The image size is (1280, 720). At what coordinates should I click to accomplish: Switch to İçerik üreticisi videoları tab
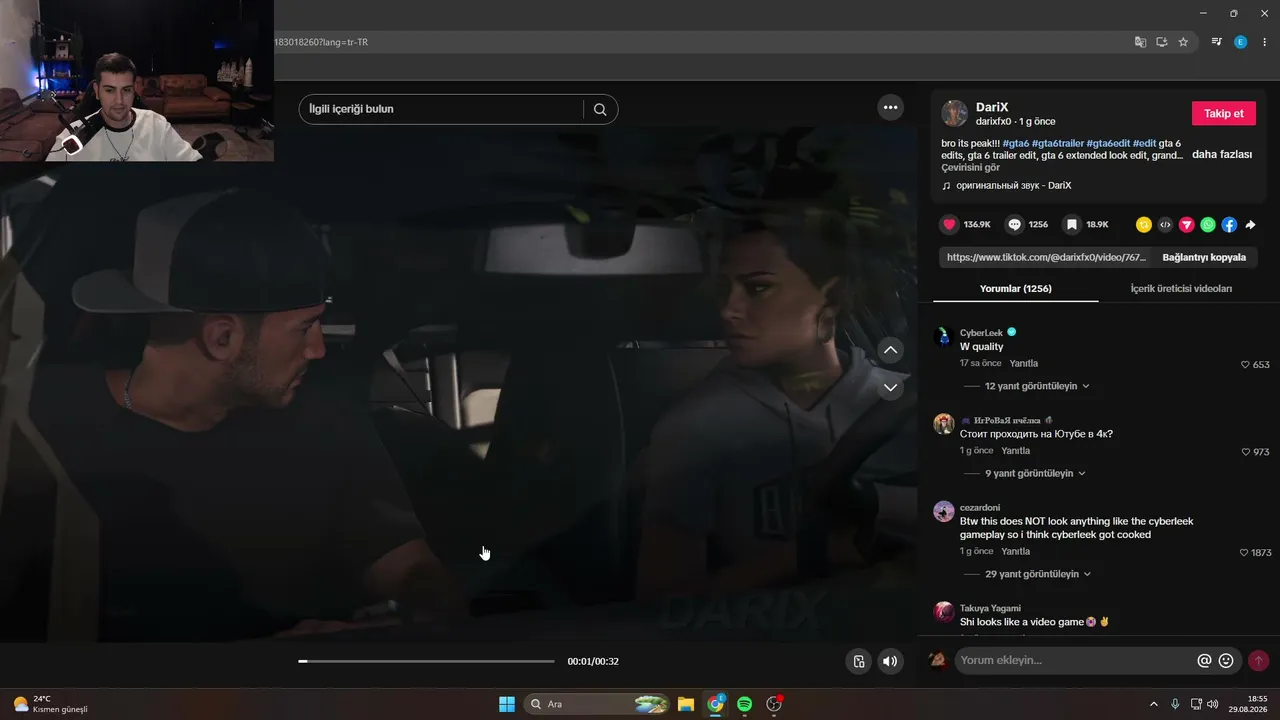click(x=1181, y=289)
